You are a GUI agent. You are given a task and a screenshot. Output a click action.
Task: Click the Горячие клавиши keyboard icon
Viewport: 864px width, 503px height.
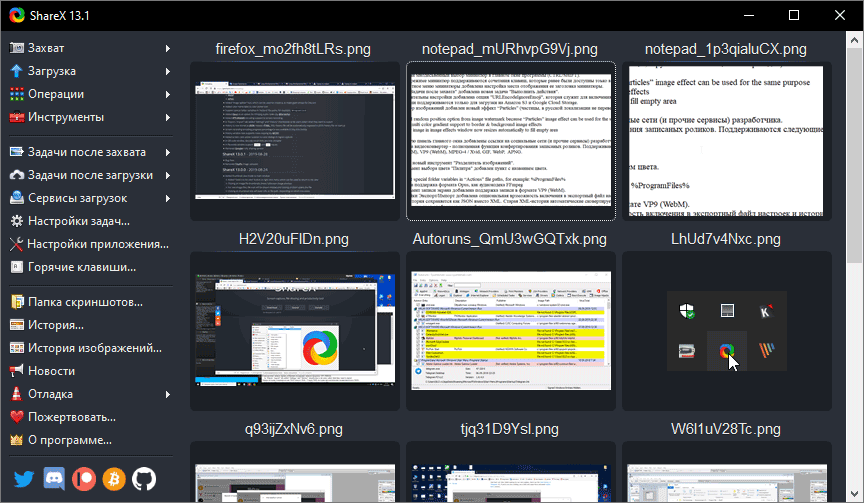coord(17,267)
